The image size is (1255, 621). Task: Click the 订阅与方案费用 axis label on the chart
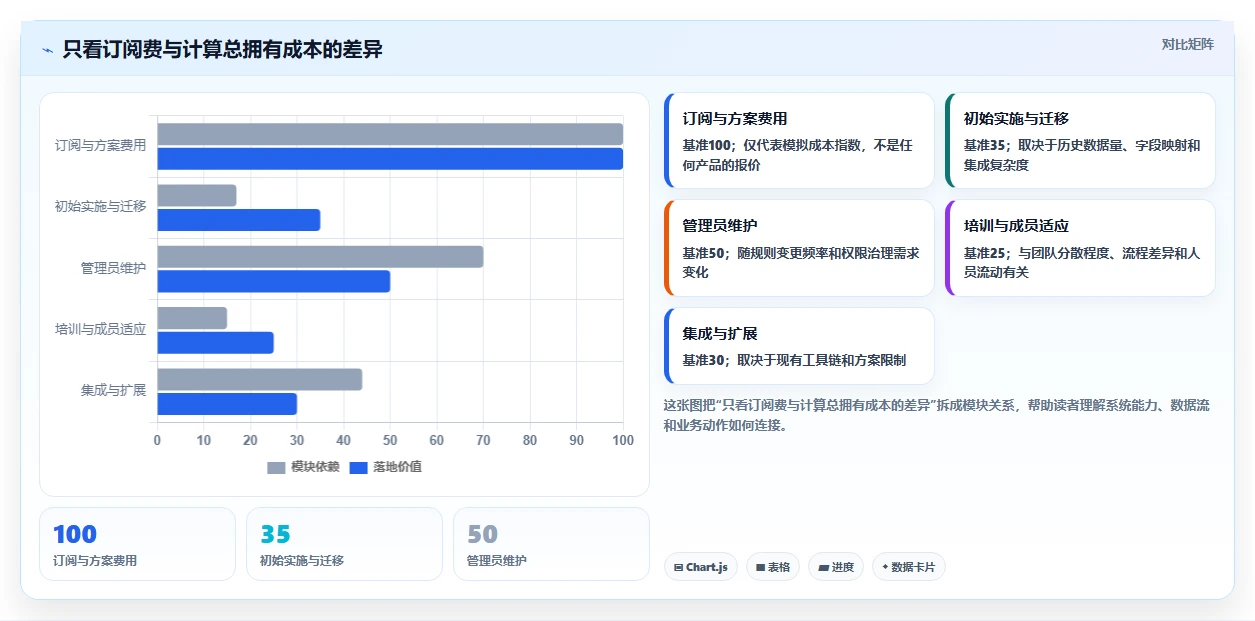tap(100, 146)
